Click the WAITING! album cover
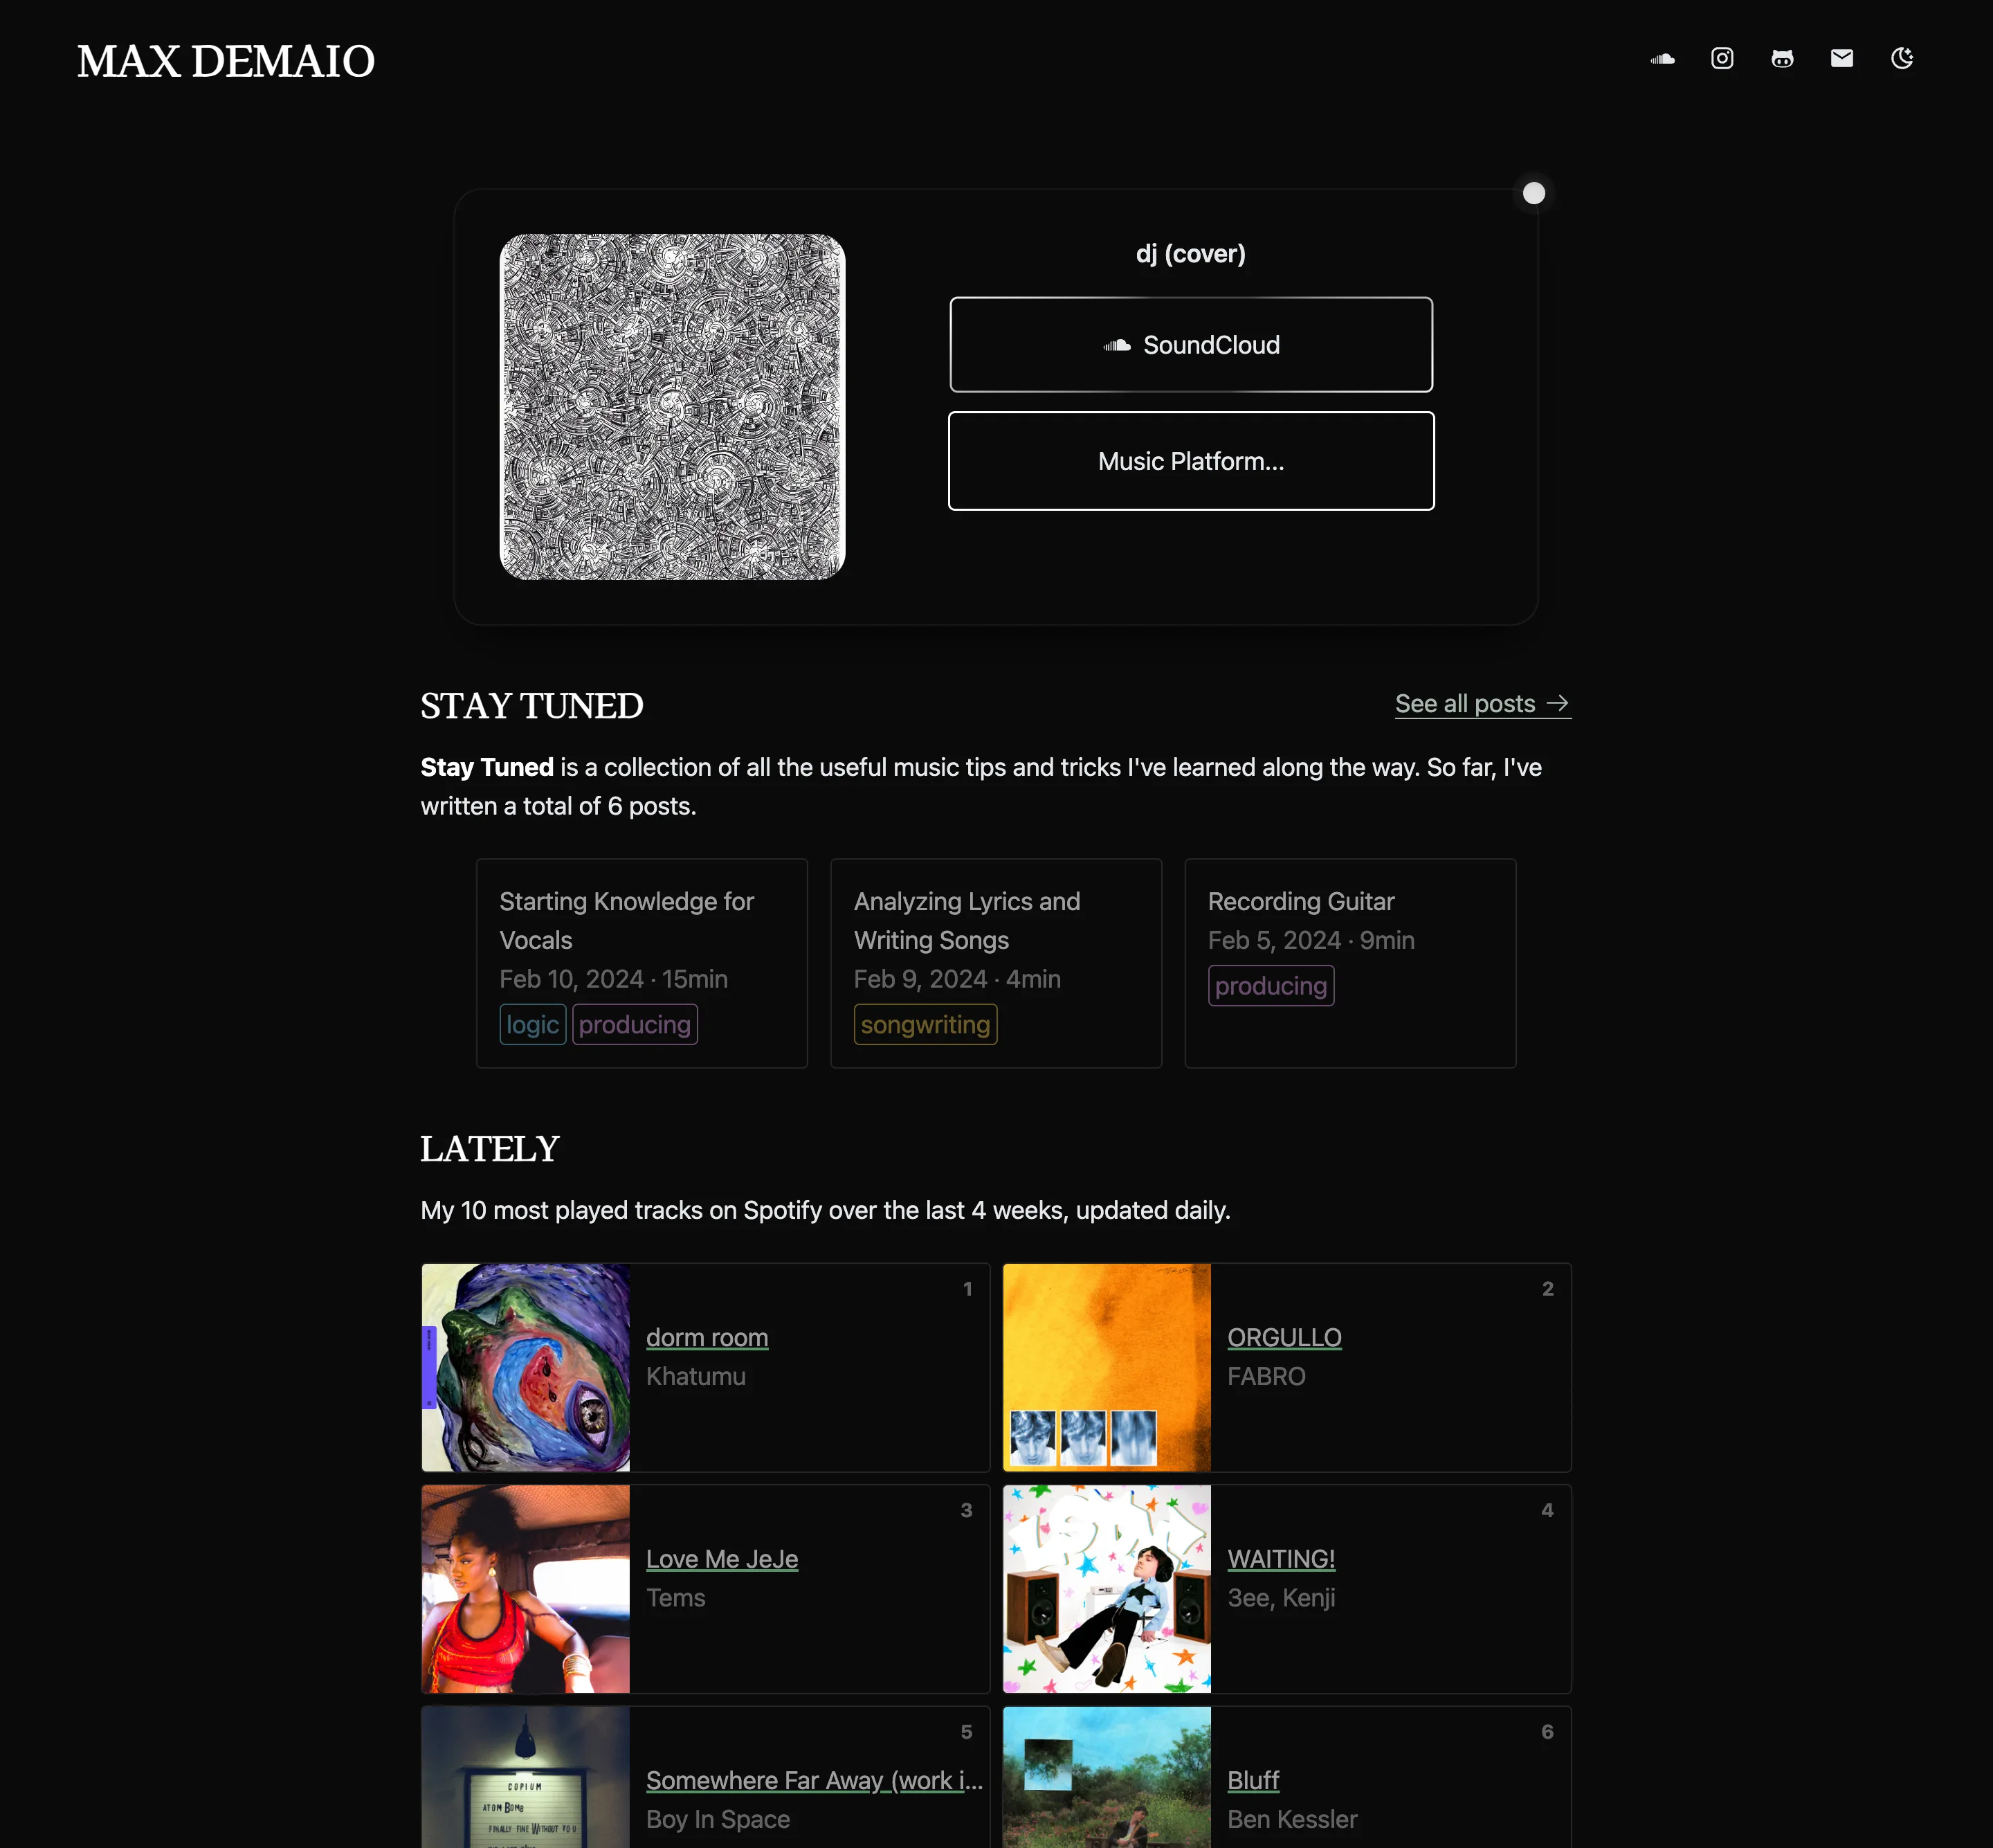Screen dimensions: 1993x1848 (x=1107, y=1589)
